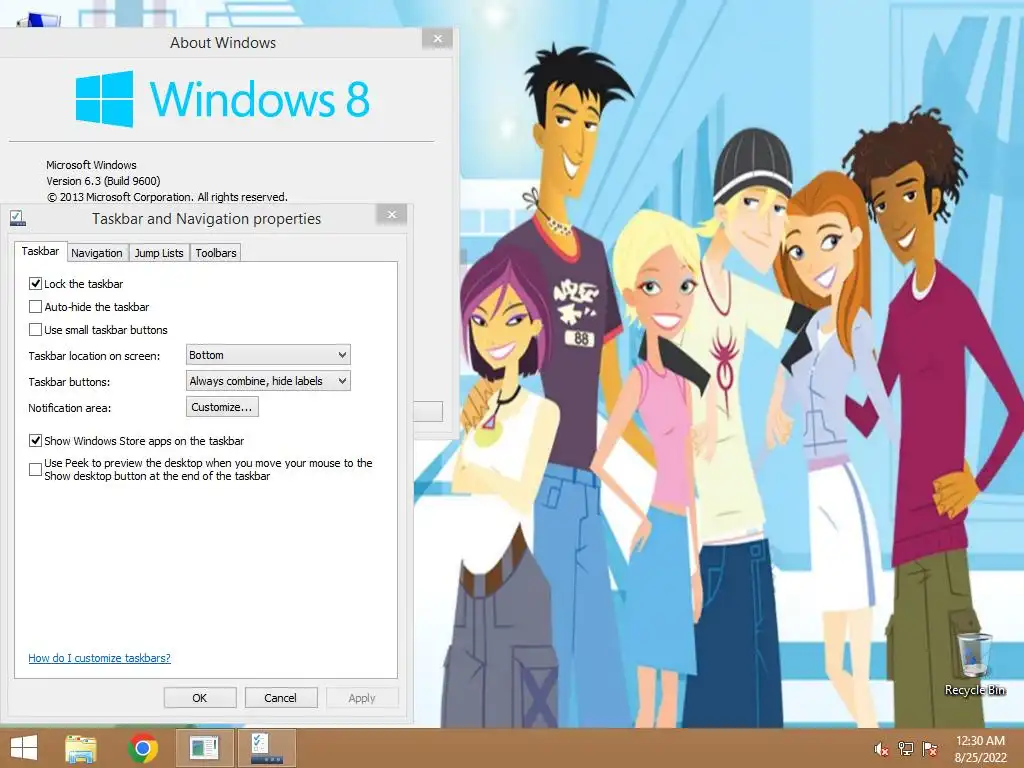Click the 2013 Microsoft Corporation copyright text
Viewport: 1024px width, 768px height.
[167, 197]
